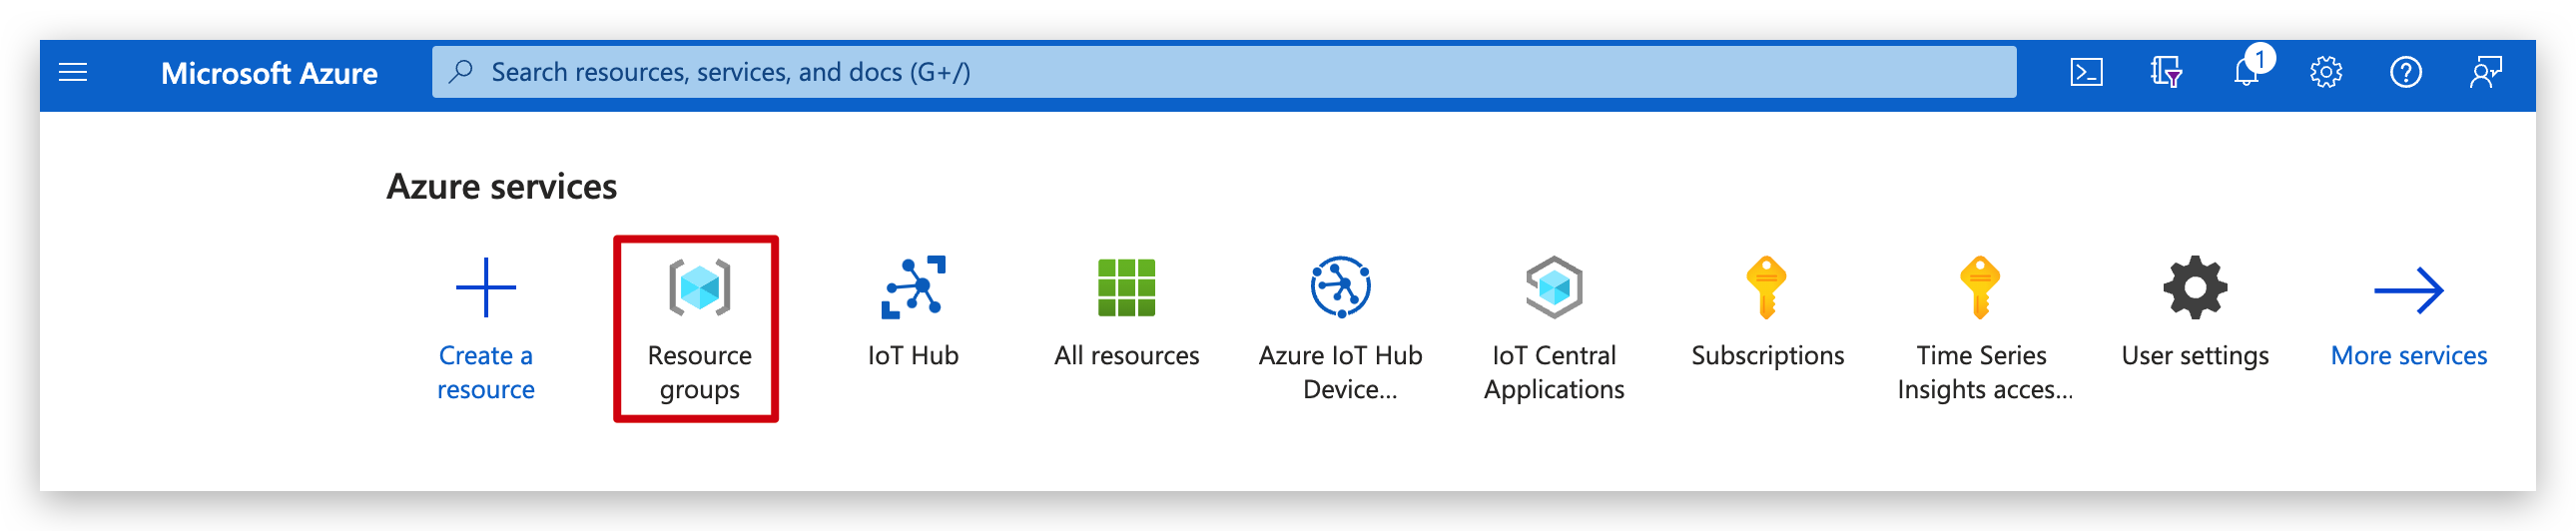
Task: Open the User settings gear
Action: pos(2195,288)
